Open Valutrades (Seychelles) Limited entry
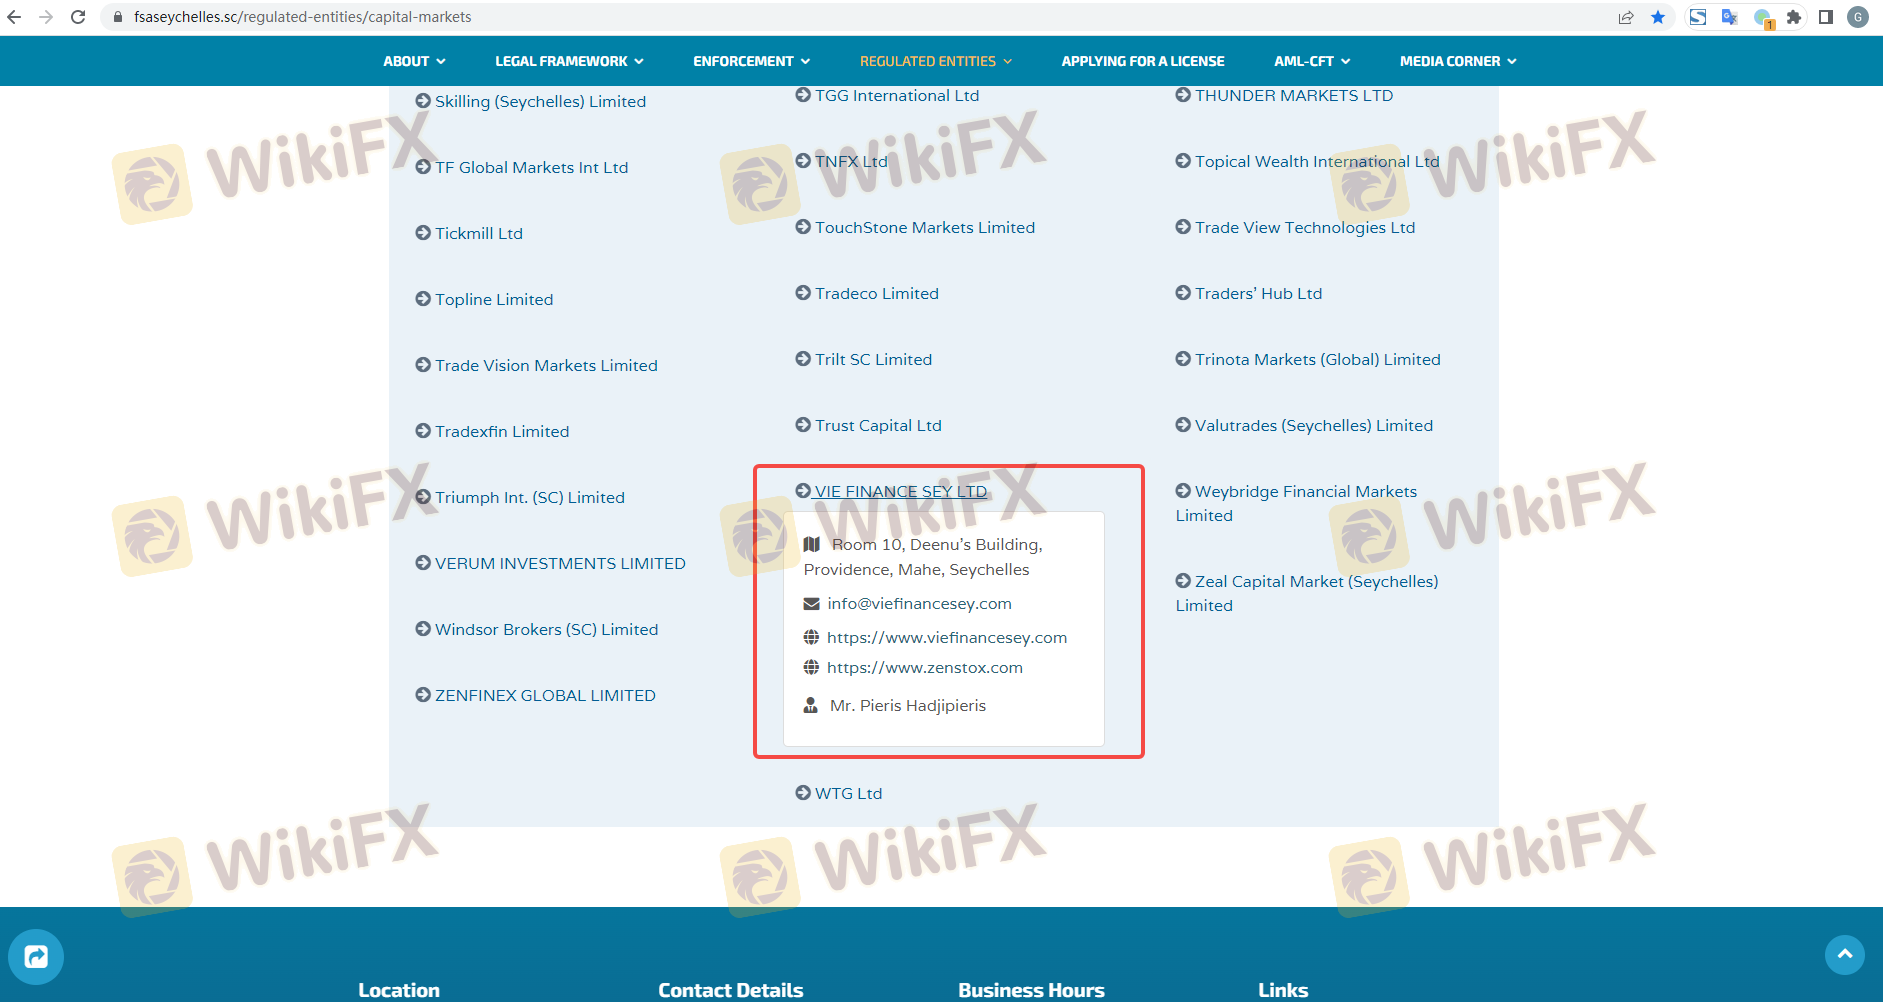Image resolution: width=1883 pixels, height=1002 pixels. coord(1314,426)
